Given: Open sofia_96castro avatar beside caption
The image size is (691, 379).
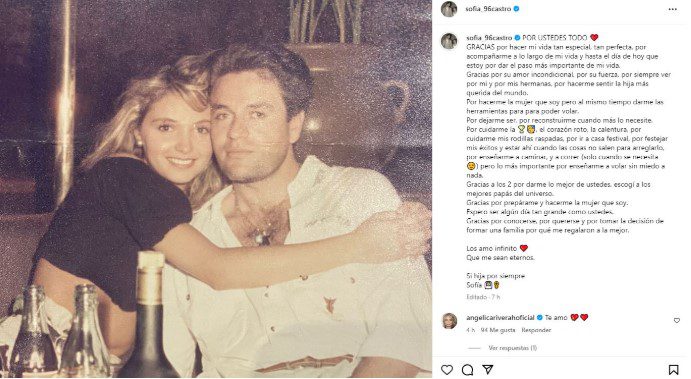Looking at the screenshot, I should pos(449,41).
